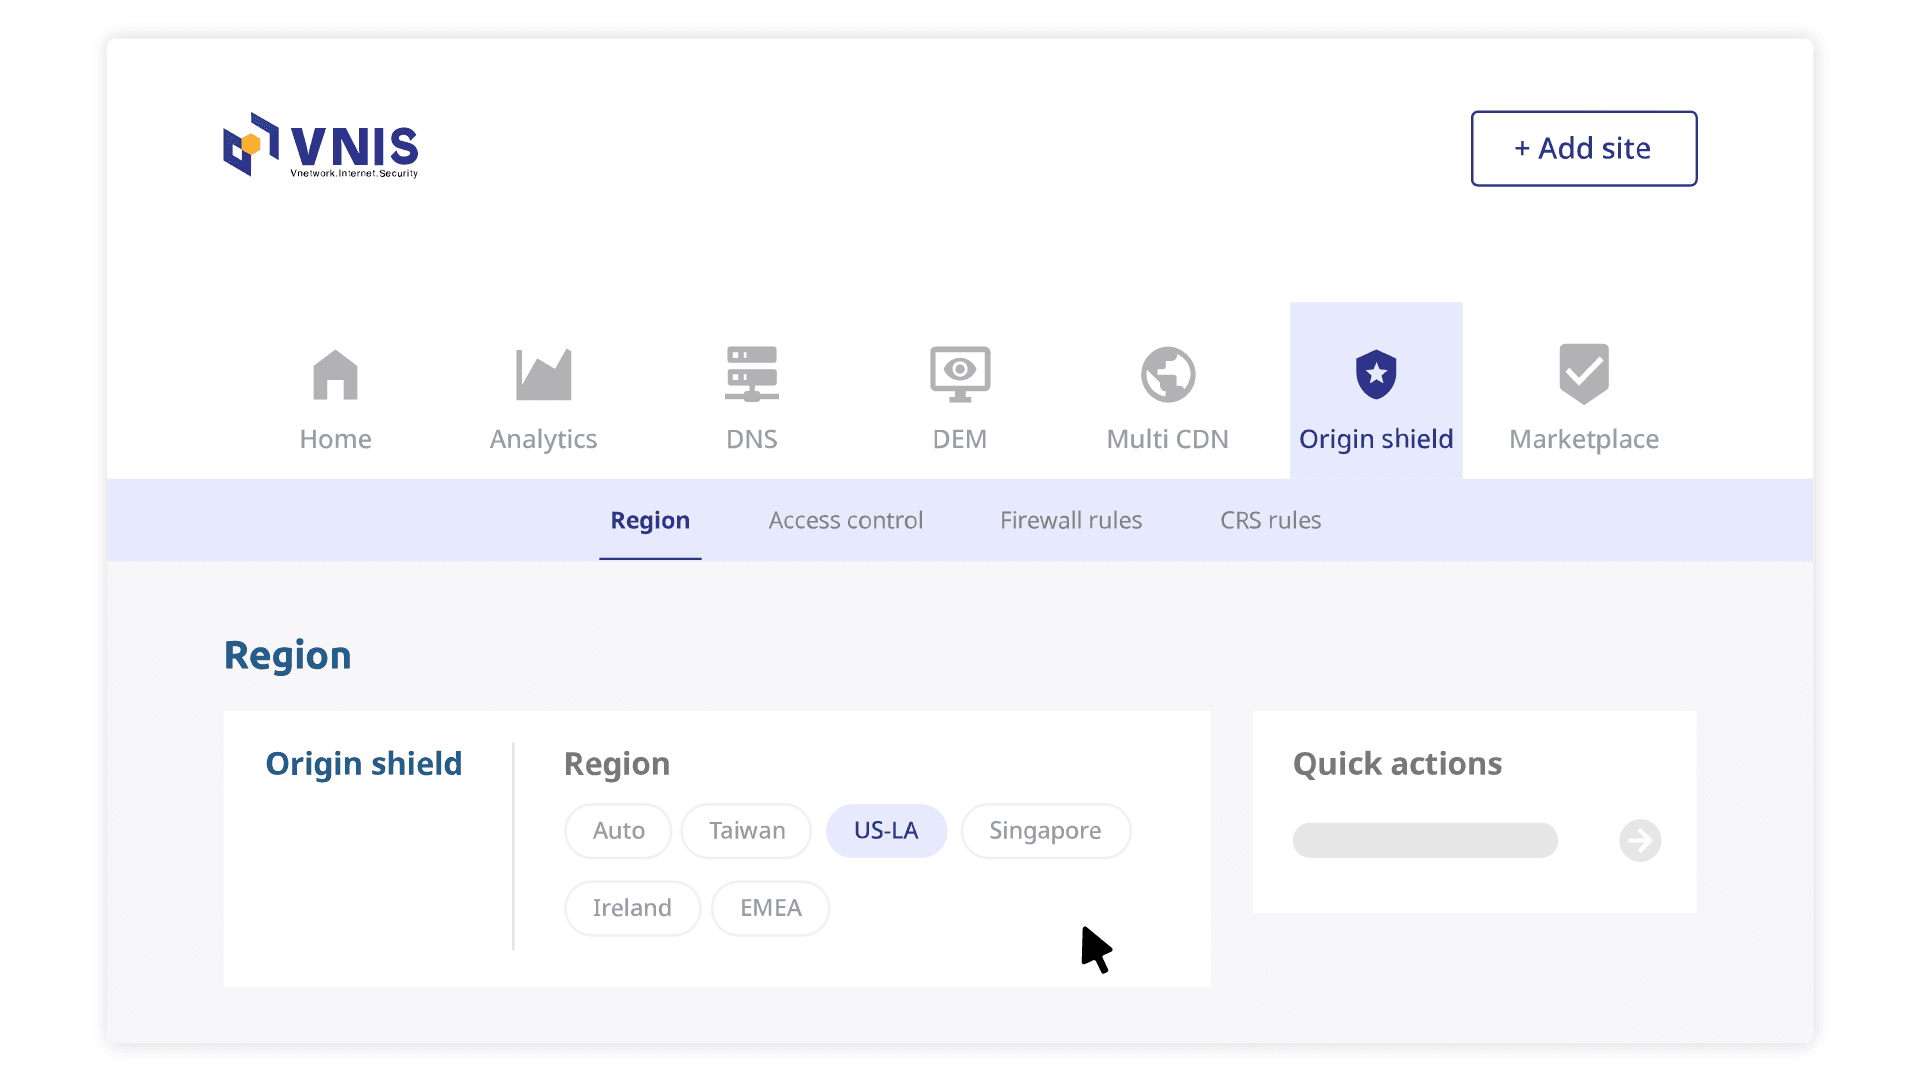
Task: Navigate to DNS settings
Action: pyautogui.click(x=752, y=400)
